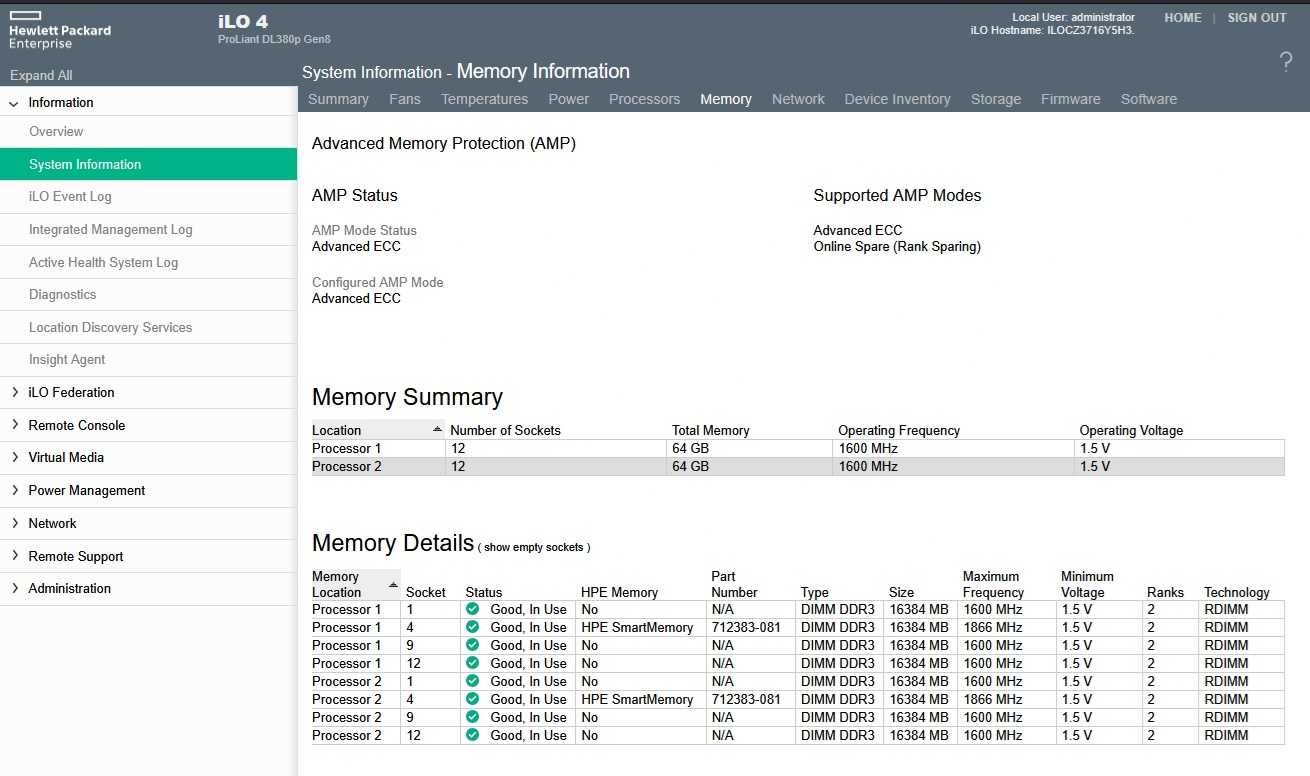Click the green status icon for Processor 2 socket 12

click(472, 735)
